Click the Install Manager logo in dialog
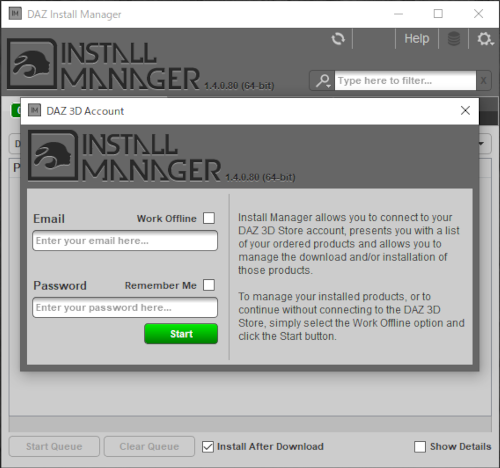The image size is (500, 468). (124, 156)
